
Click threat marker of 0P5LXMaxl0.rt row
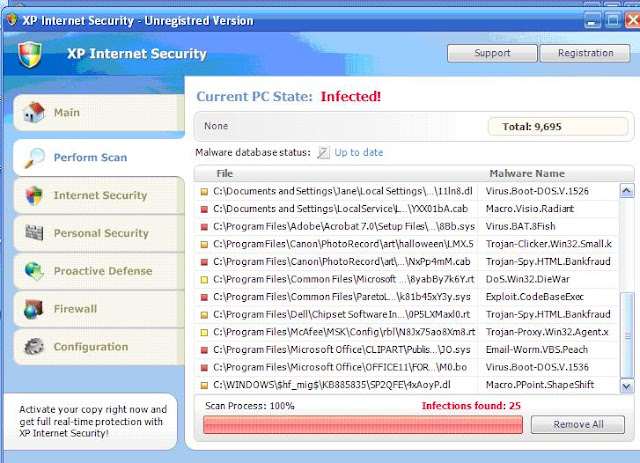pyautogui.click(x=204, y=315)
